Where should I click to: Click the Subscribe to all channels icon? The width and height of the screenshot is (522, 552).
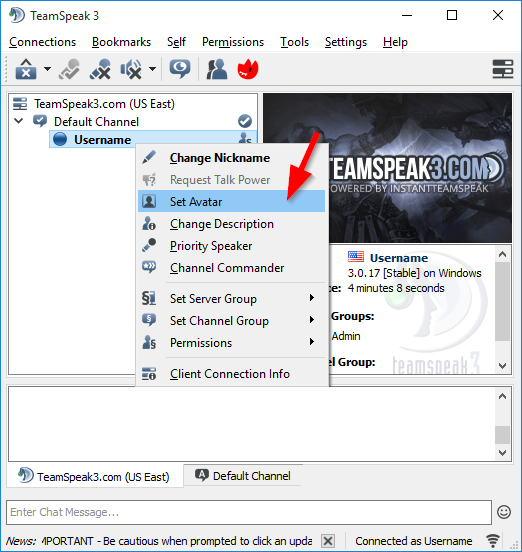(x=69, y=69)
